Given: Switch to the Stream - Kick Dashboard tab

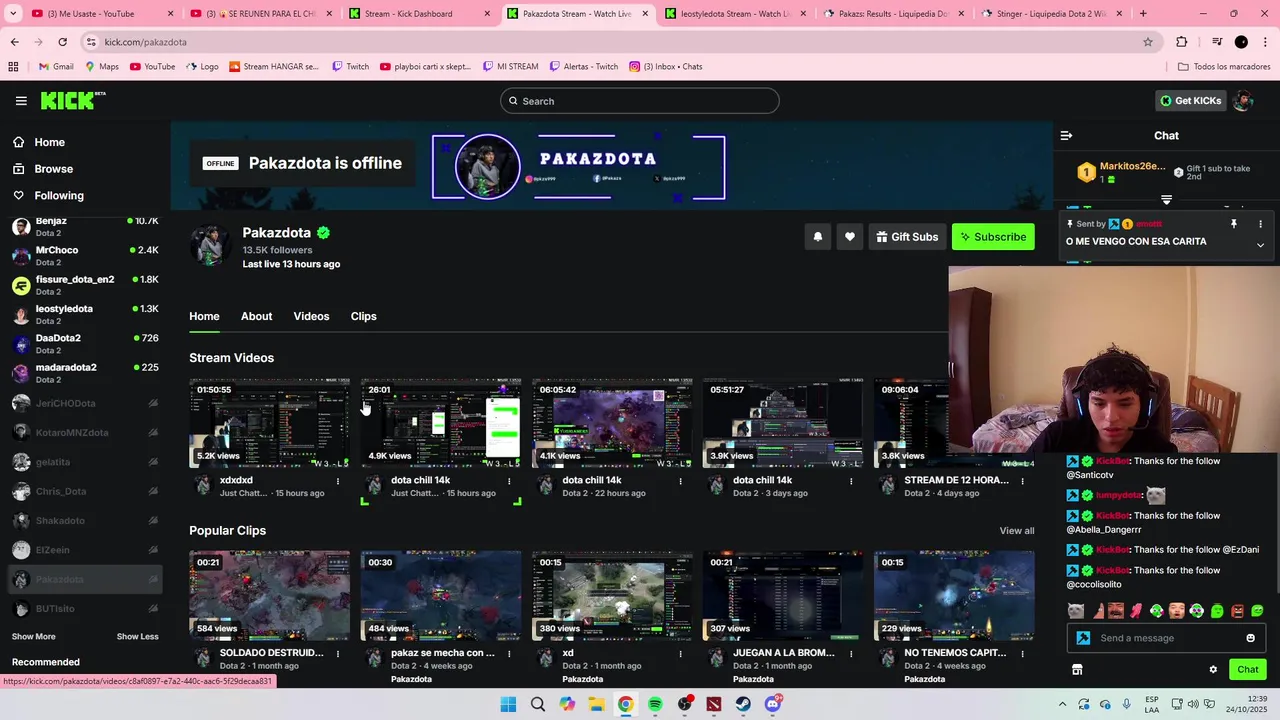Looking at the screenshot, I should [418, 14].
